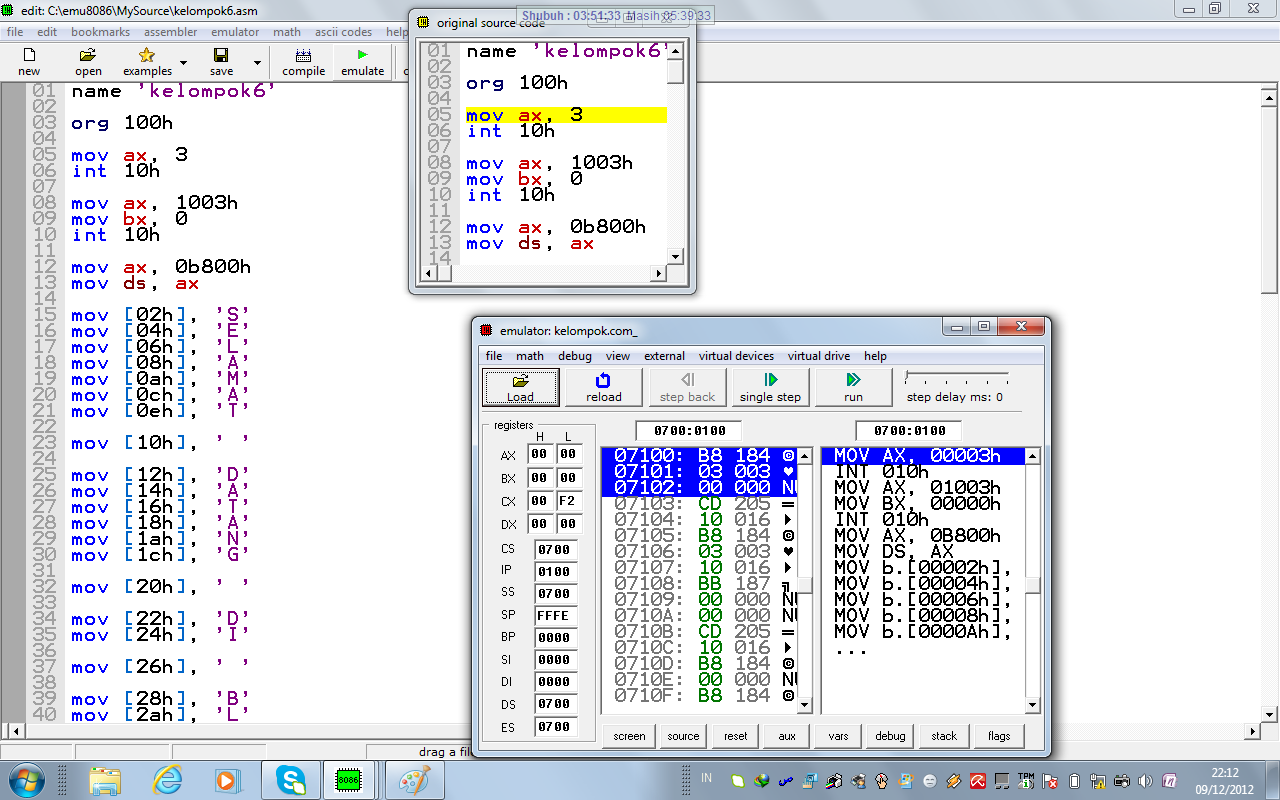Expand the examples dropdown arrow

point(183,63)
